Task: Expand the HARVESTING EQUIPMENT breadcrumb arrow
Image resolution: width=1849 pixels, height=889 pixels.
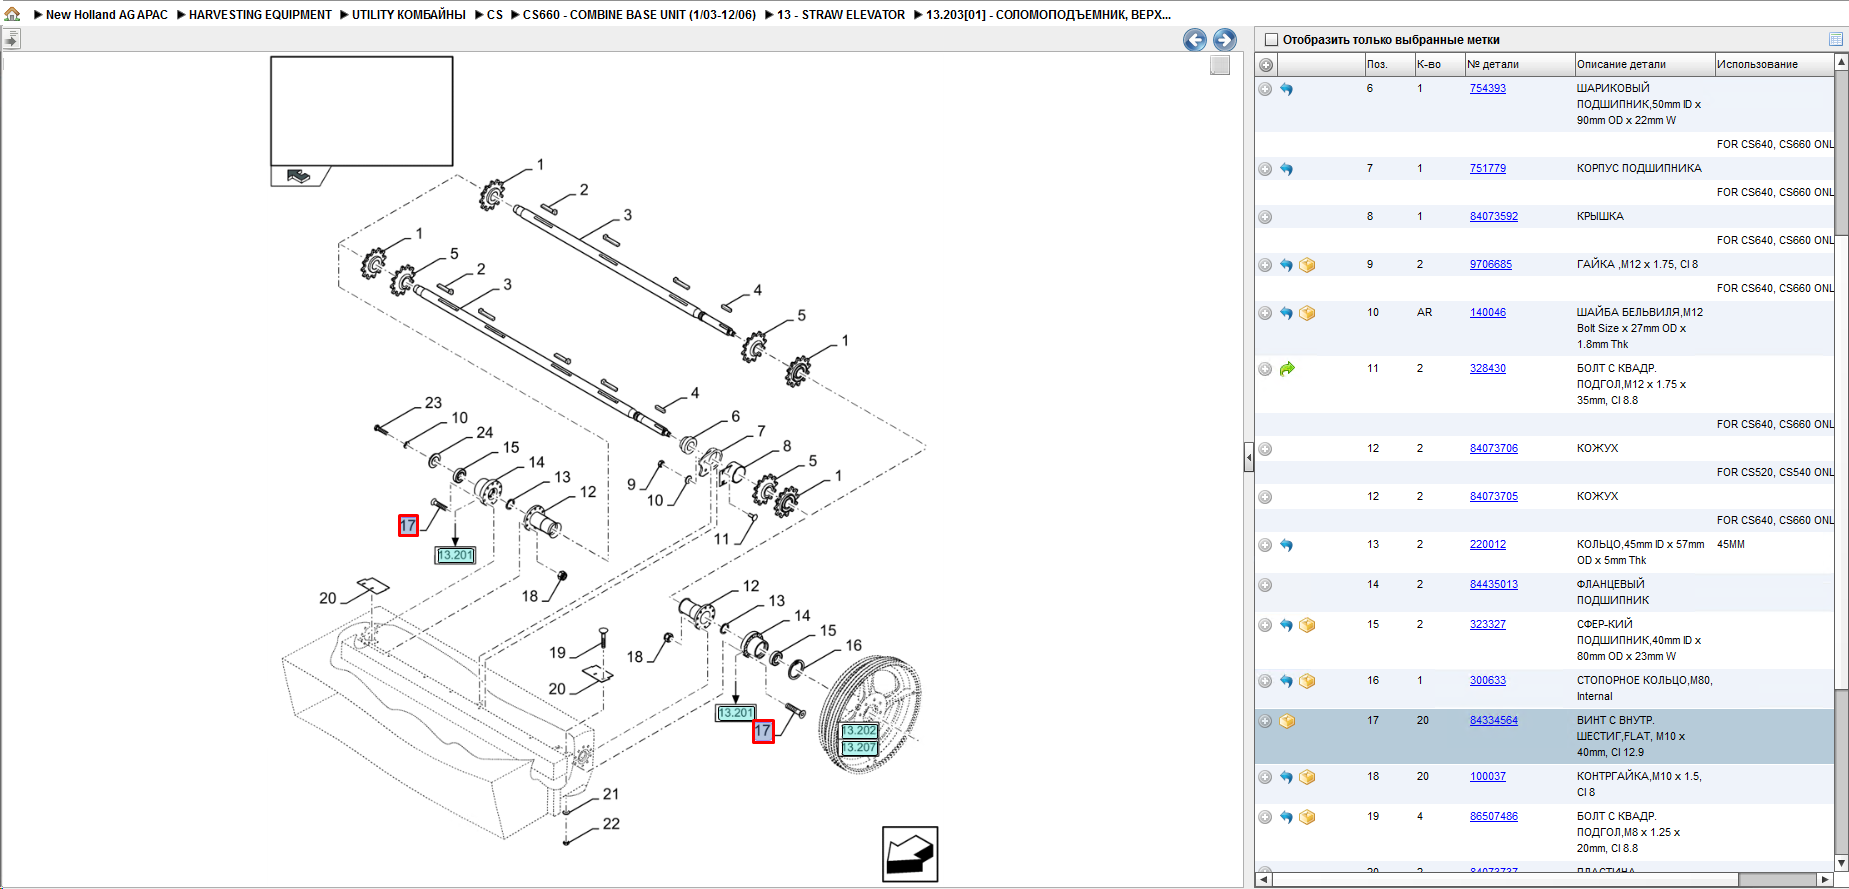Action: coord(181,15)
